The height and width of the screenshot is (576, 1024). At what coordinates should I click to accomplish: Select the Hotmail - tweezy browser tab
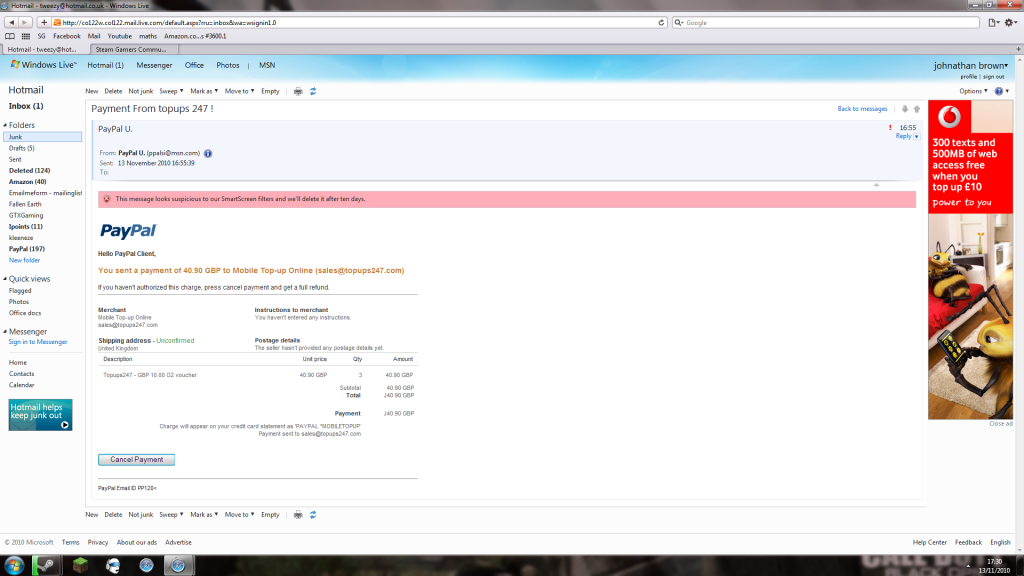tap(42, 49)
